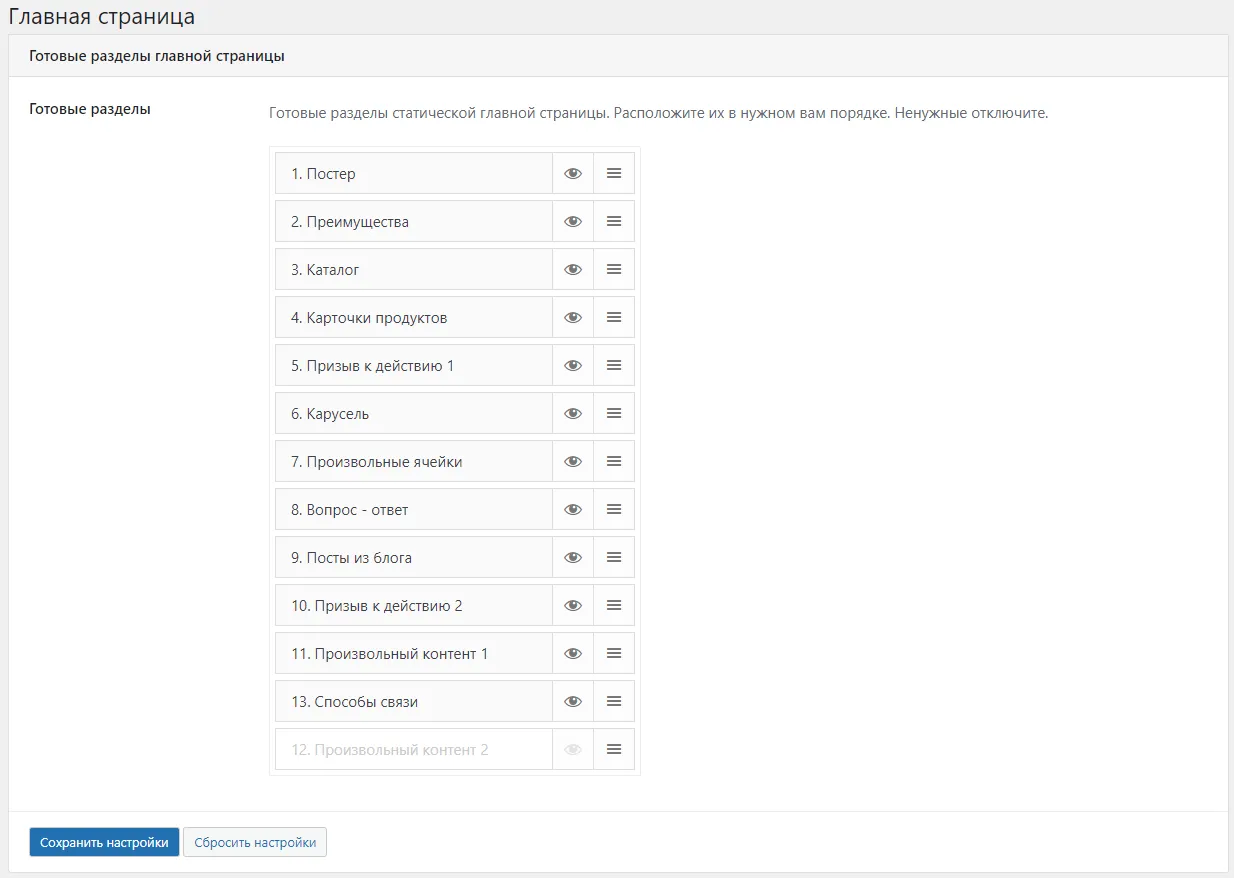1234x878 pixels.
Task: Click reorder handle of Произвольные ячейки
Action: pyautogui.click(x=614, y=461)
